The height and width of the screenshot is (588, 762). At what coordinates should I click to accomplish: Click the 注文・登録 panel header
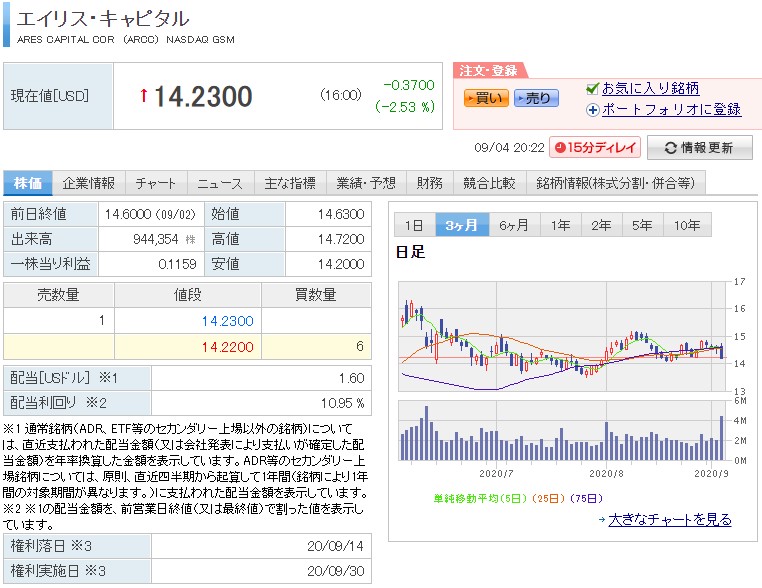tap(488, 70)
